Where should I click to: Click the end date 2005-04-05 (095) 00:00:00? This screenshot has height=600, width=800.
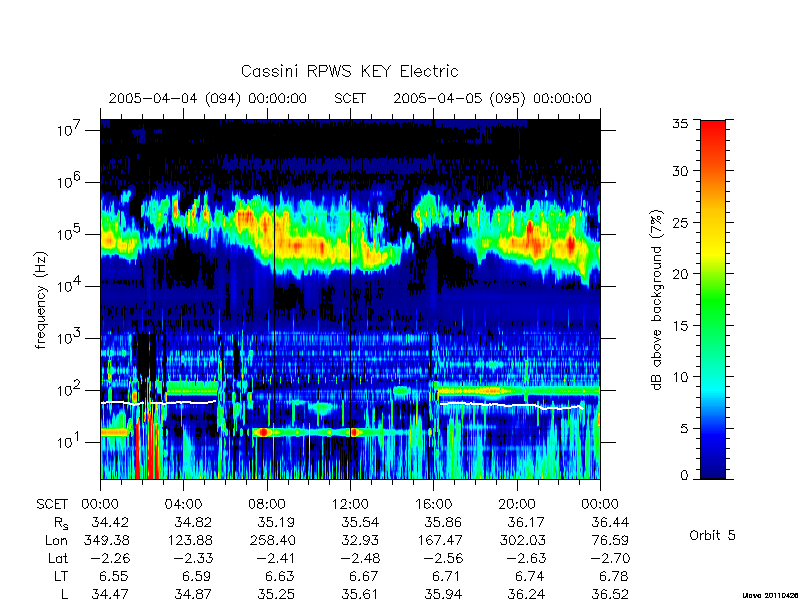[492, 98]
